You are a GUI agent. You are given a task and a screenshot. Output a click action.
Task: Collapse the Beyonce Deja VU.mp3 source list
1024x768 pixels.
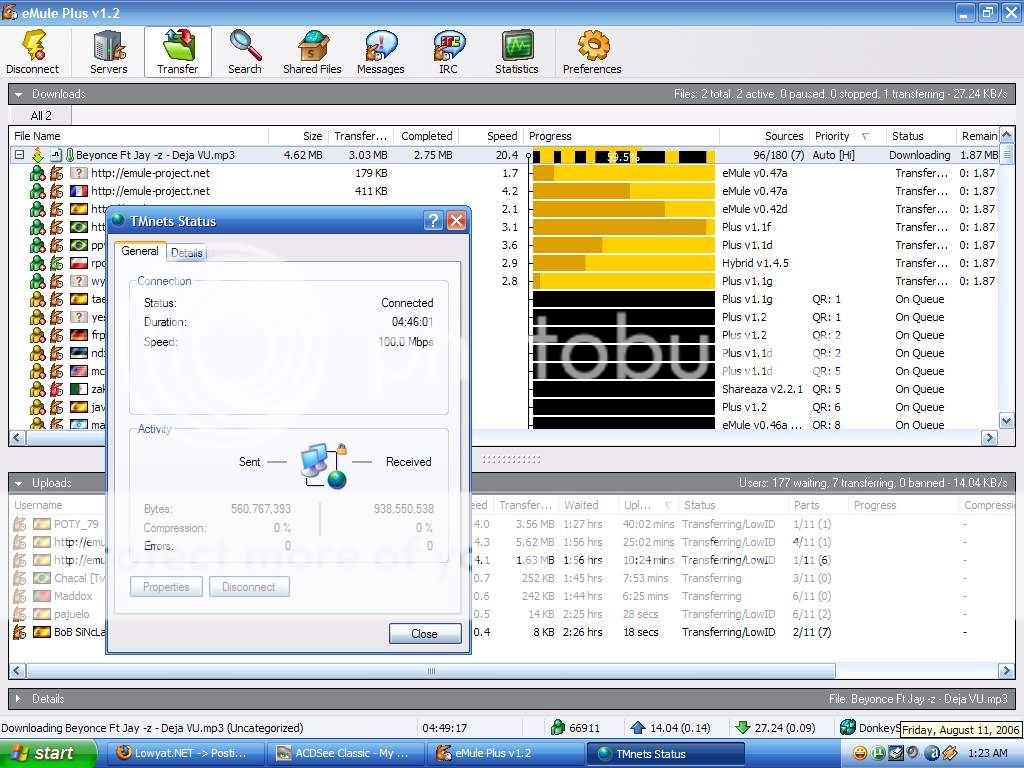click(18, 155)
